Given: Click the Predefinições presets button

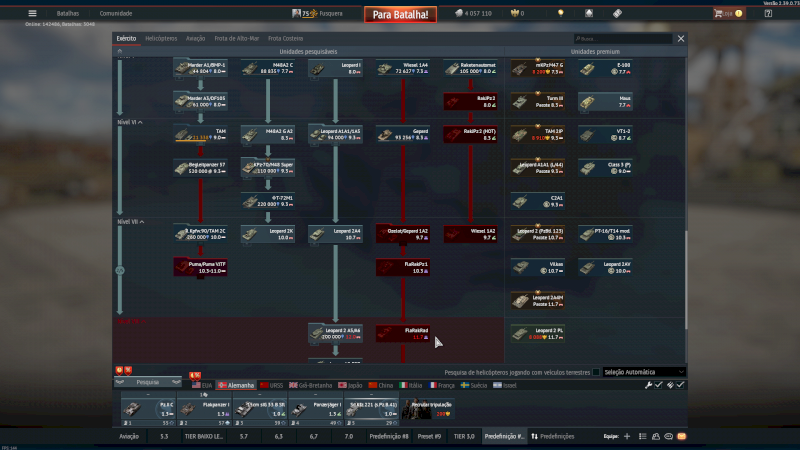Looking at the screenshot, I should coord(553,437).
